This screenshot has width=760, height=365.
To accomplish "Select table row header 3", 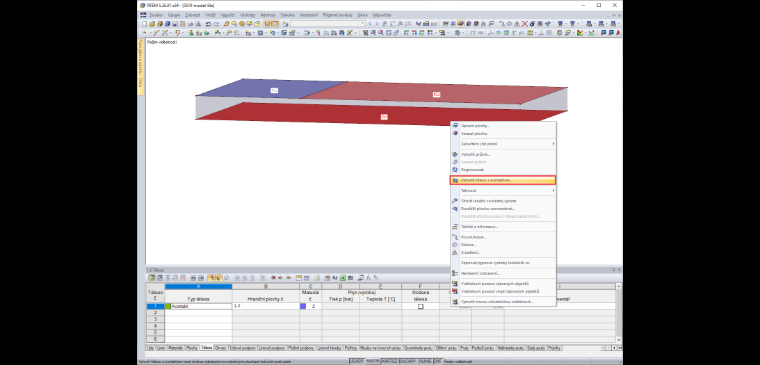I will (155, 319).
